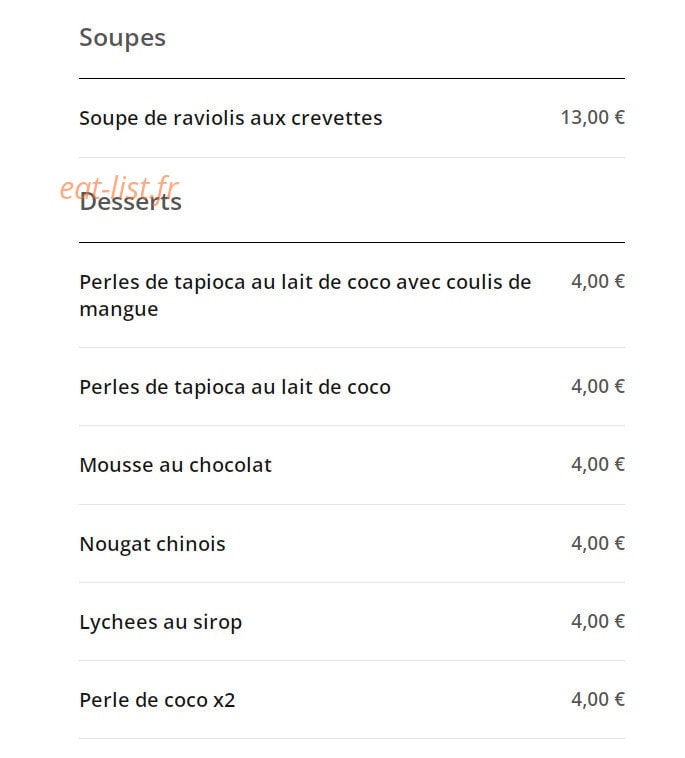Click the divider line under Soupes heading
Viewport: 685px width, 758px height.
click(352, 78)
